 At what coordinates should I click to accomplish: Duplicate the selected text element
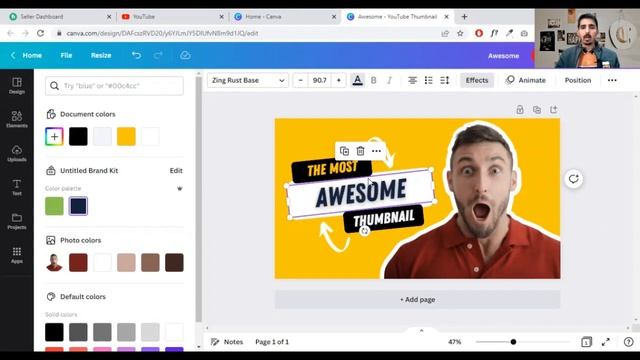(x=344, y=151)
